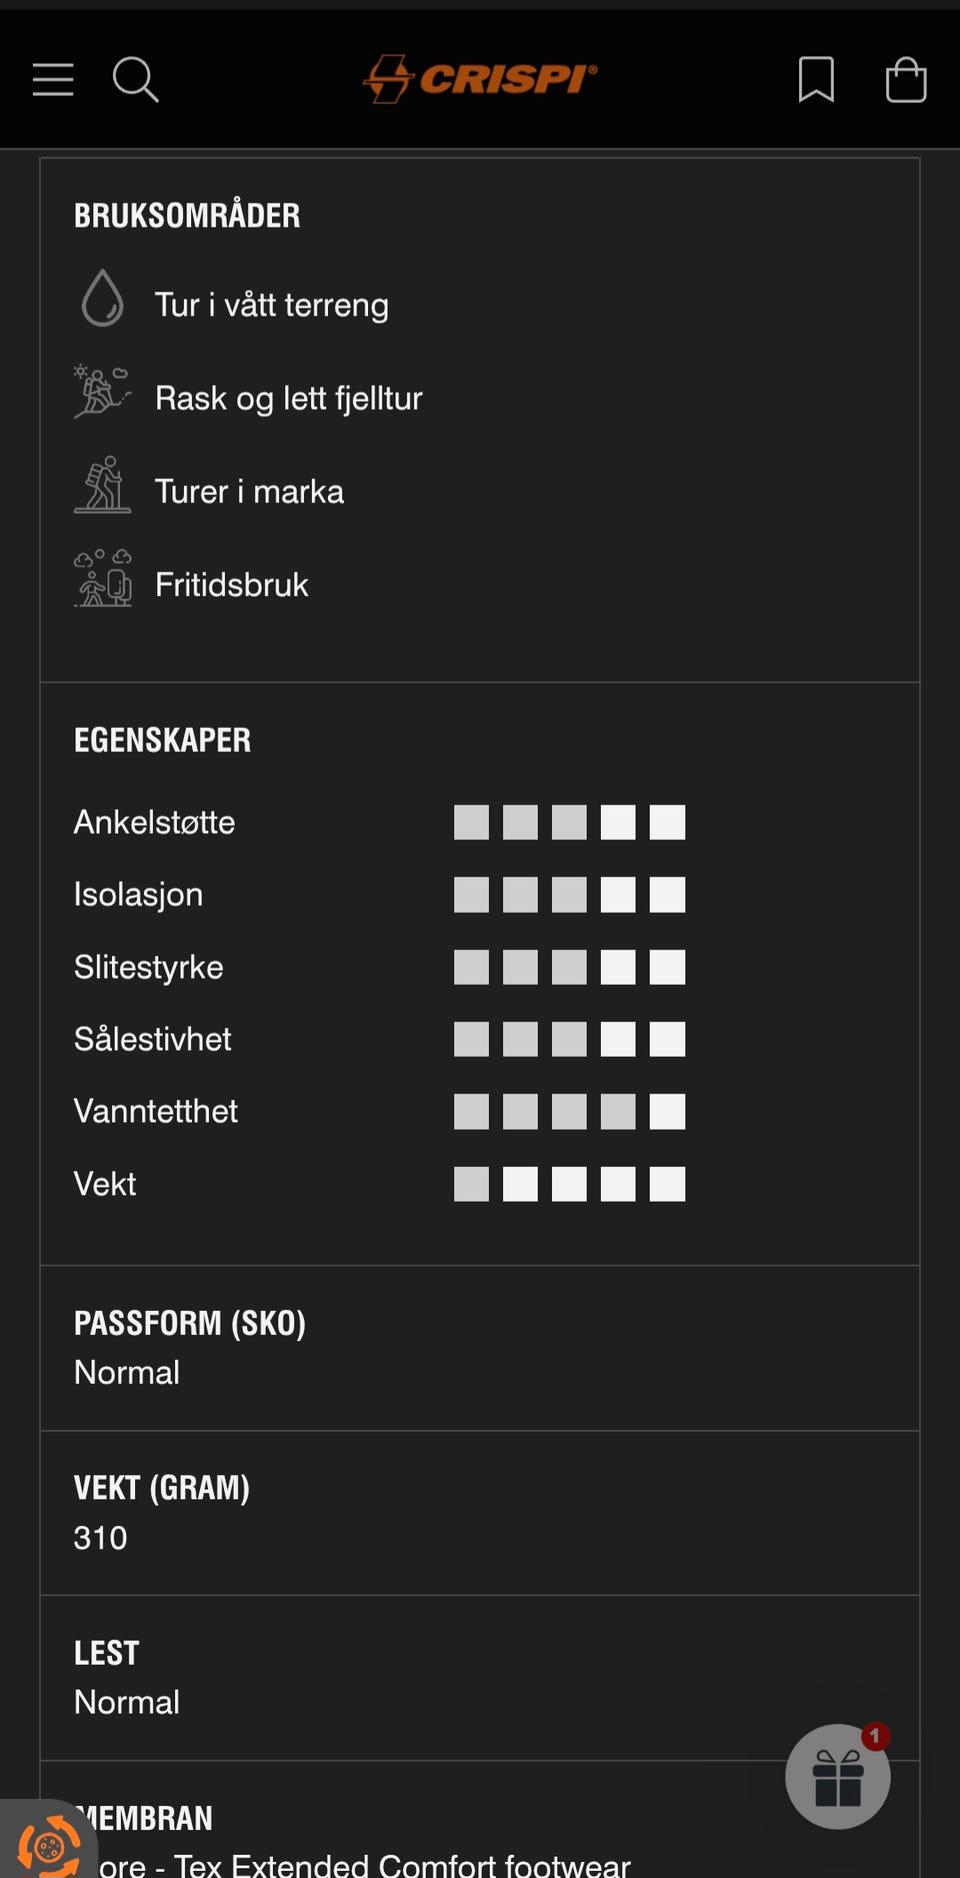Image resolution: width=960 pixels, height=1878 pixels.
Task: Open the search magnifier icon
Action: click(135, 79)
